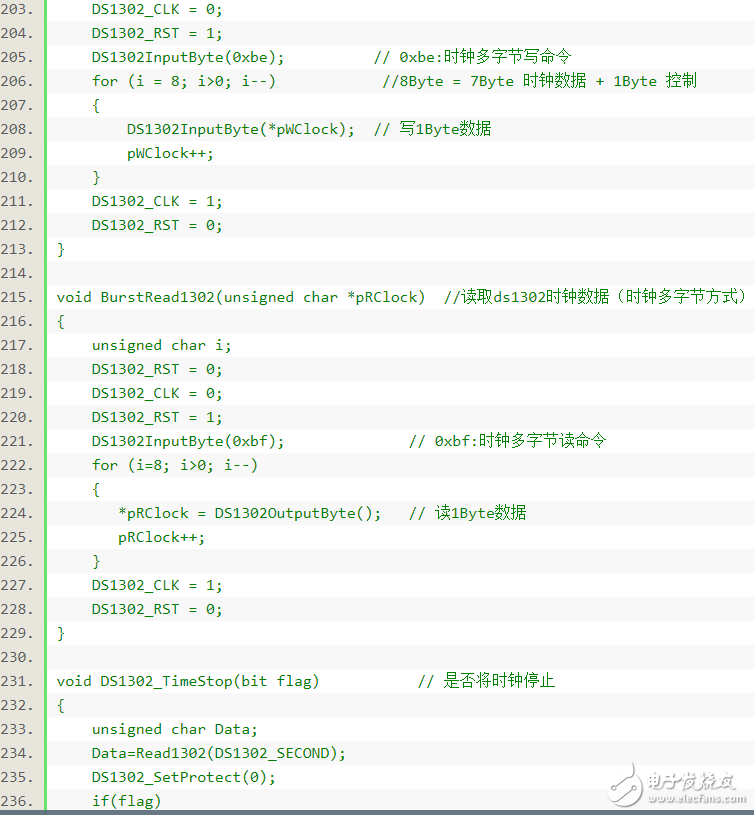Click comment '// 写1Byte数据'
The width and height of the screenshot is (754, 815).
click(432, 129)
